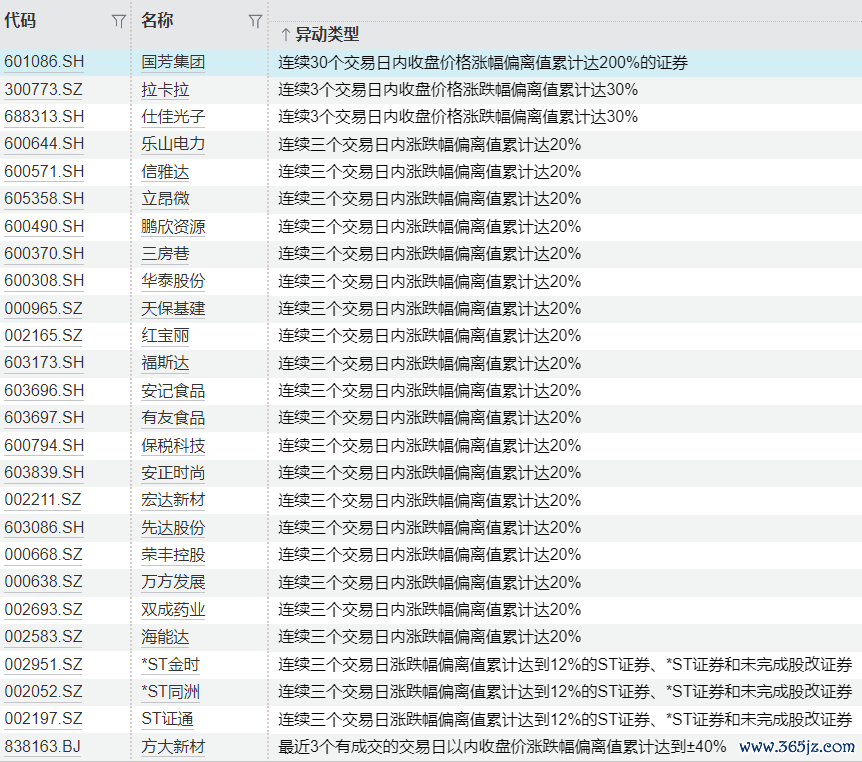Open stock name 双成药业
This screenshot has width=862, height=762.
tap(173, 609)
